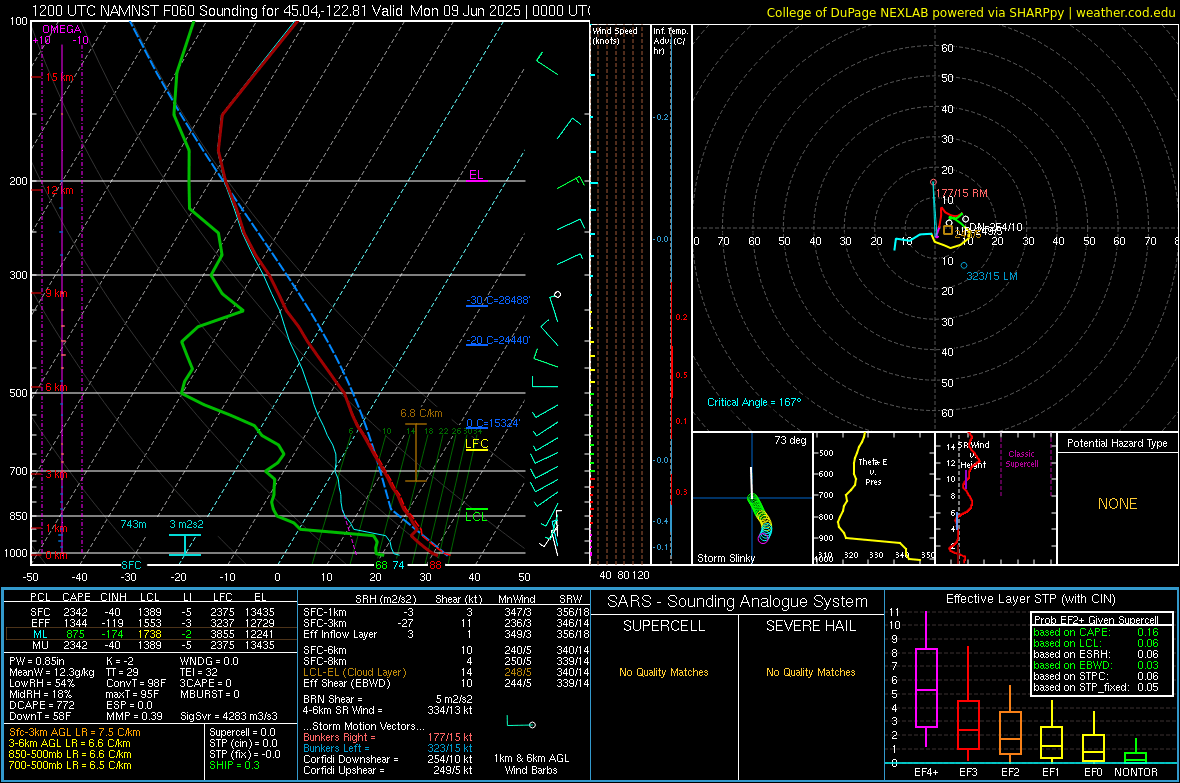The width and height of the screenshot is (1180, 783).
Task: Click the 'Prob EF2+ Given Supercell' legend heading
Action: coord(1096,620)
